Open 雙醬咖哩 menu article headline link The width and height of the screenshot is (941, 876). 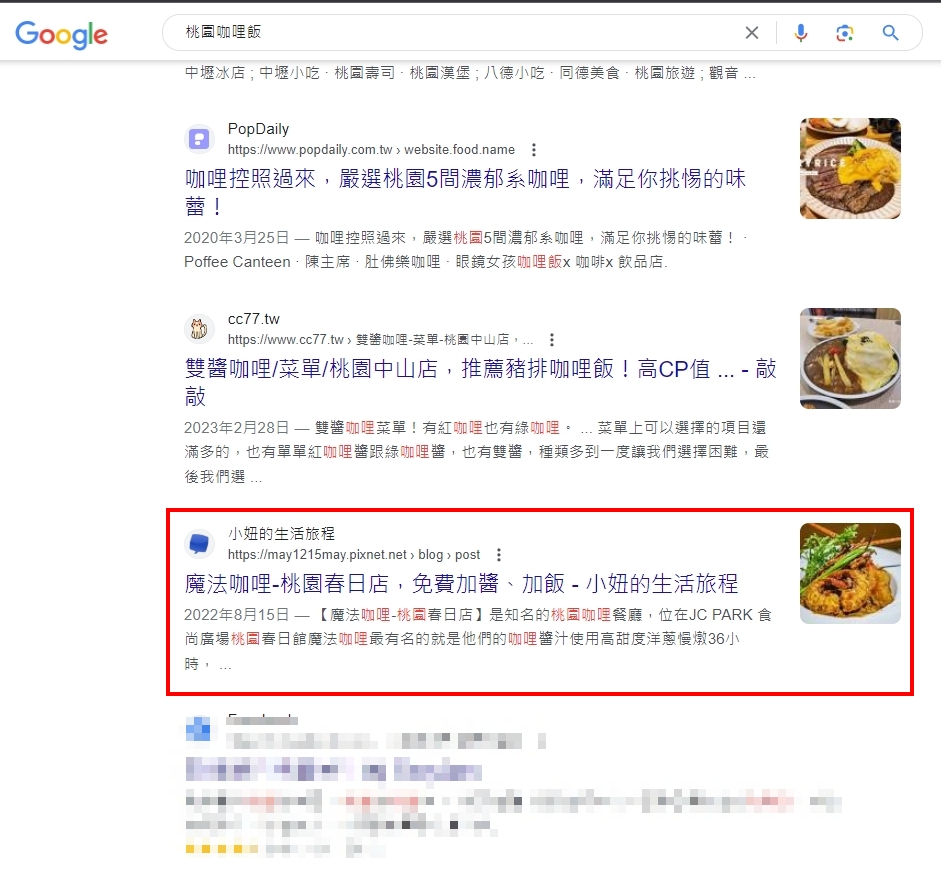480,382
